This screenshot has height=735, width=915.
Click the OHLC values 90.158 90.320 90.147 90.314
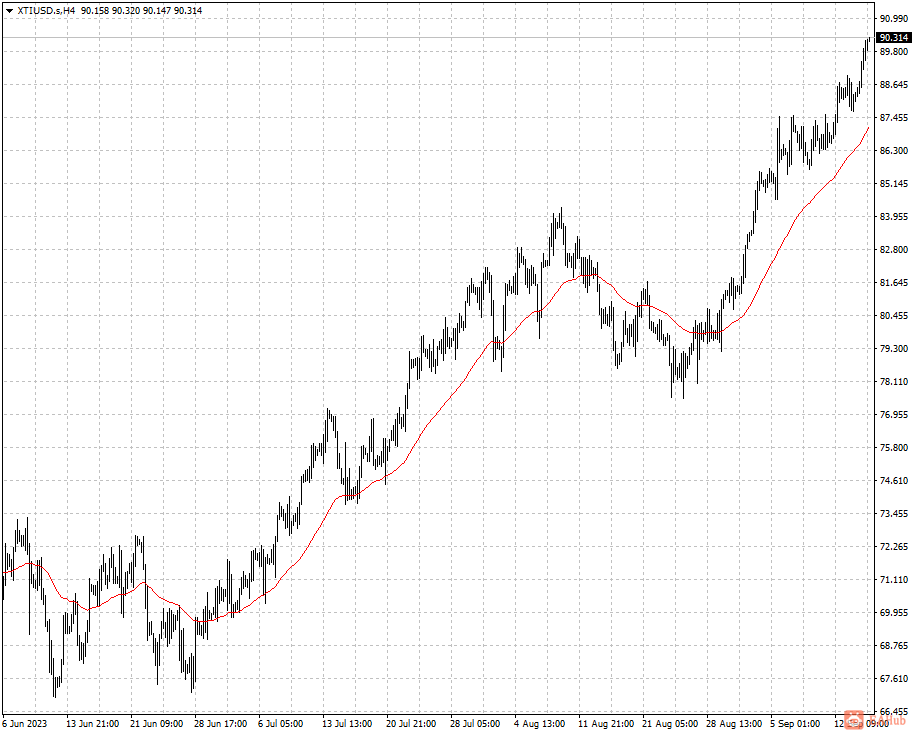141,10
